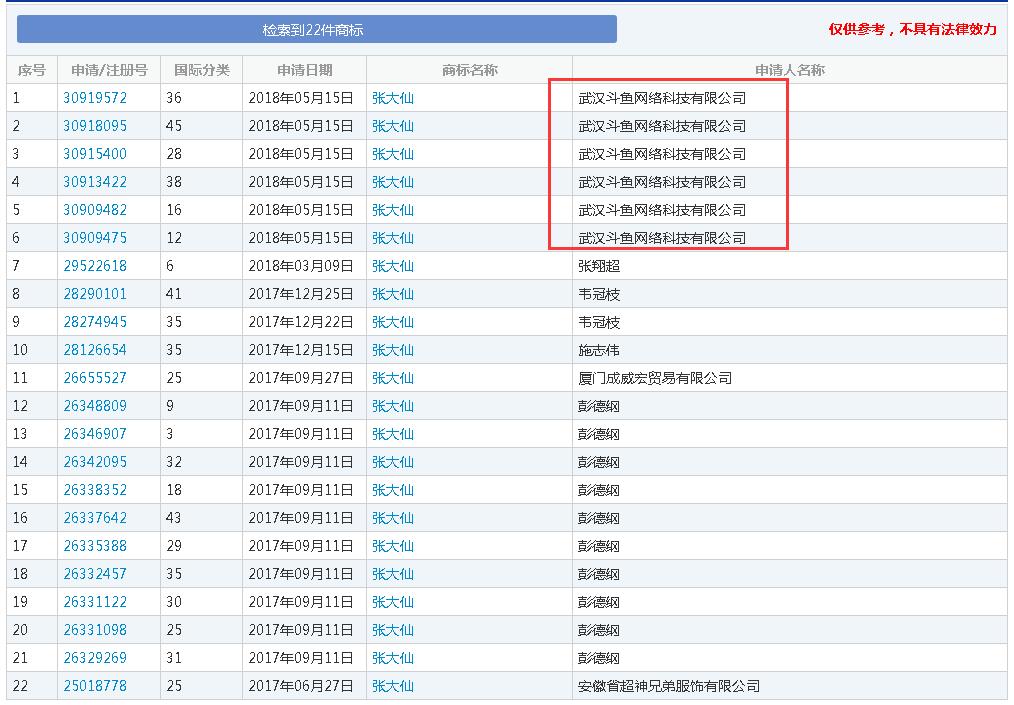
Task: Open registration number 26346907
Action: [x=95, y=434]
